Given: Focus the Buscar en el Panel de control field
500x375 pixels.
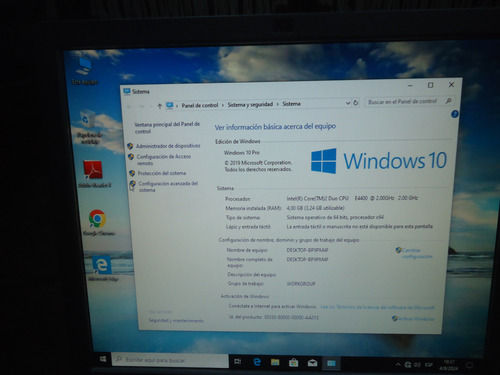Looking at the screenshot, I should point(409,101).
